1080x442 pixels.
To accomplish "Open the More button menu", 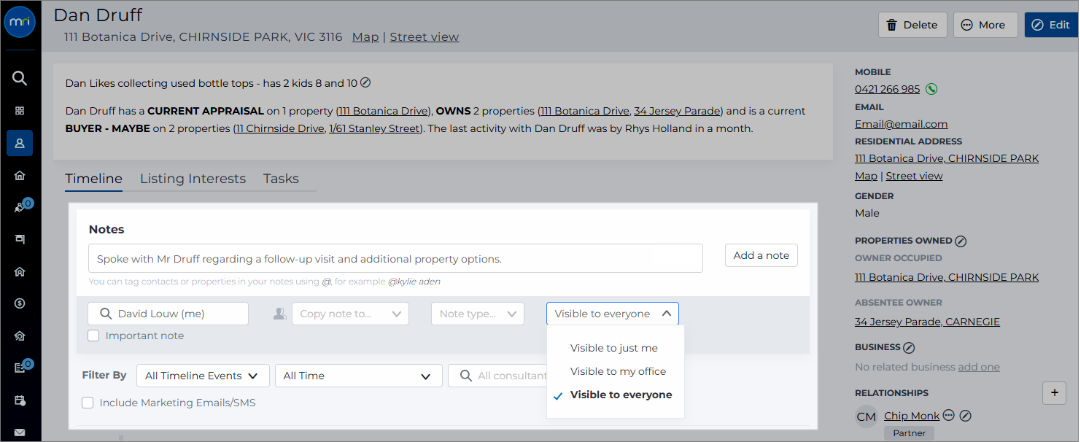I will pos(986,25).
